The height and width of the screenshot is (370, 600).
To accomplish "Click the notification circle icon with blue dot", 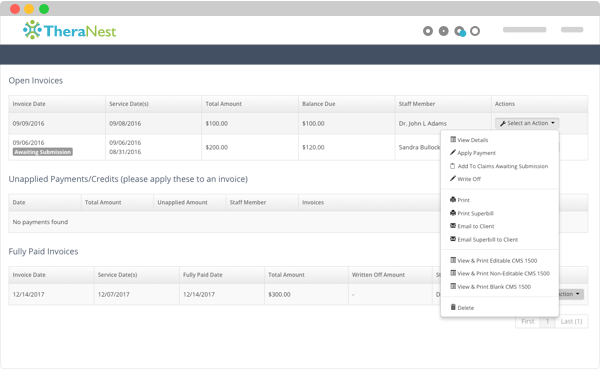I will pos(460,31).
